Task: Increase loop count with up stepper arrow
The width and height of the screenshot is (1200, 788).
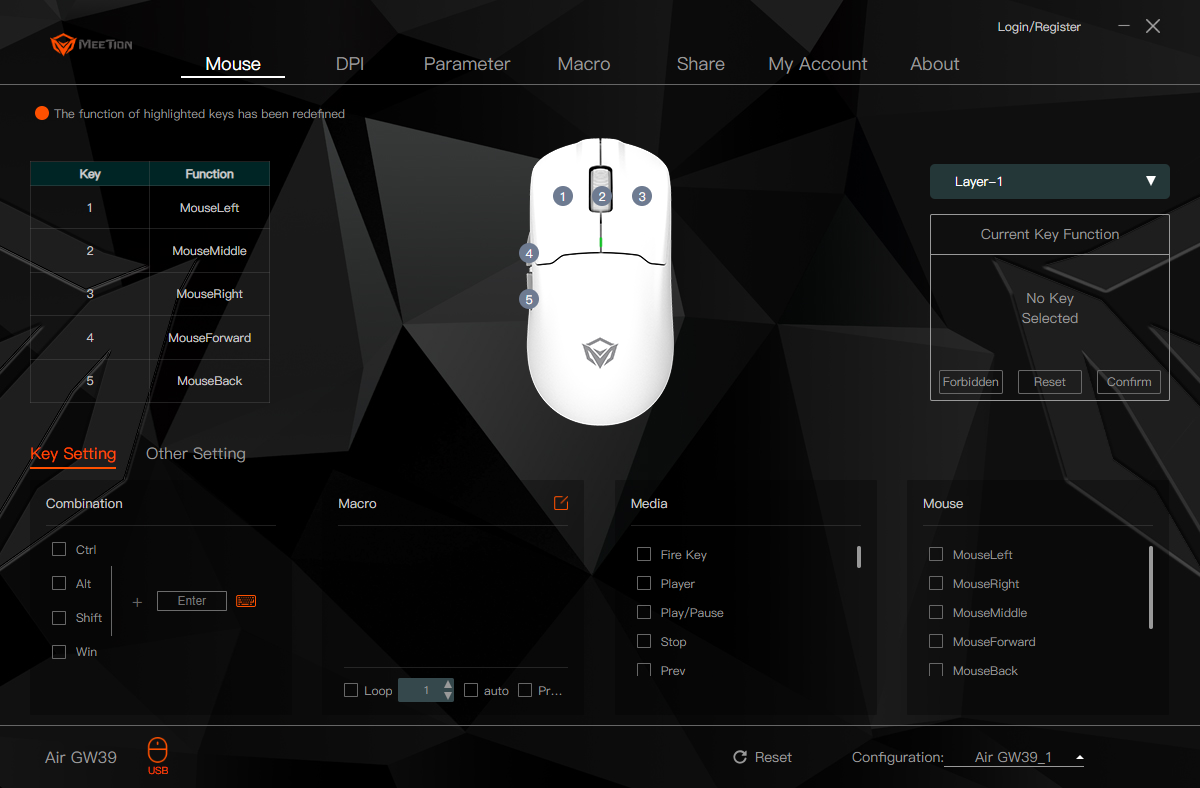Action: tap(447, 685)
